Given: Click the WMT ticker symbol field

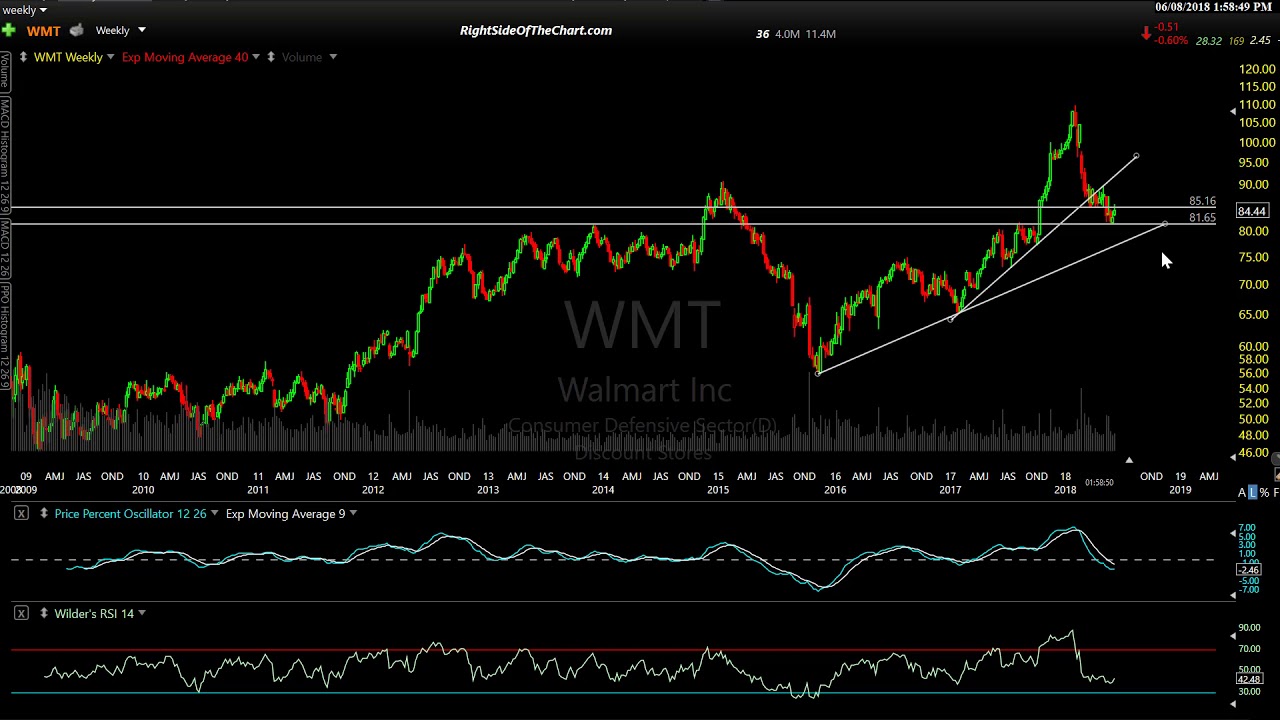Looking at the screenshot, I should click(x=43, y=31).
